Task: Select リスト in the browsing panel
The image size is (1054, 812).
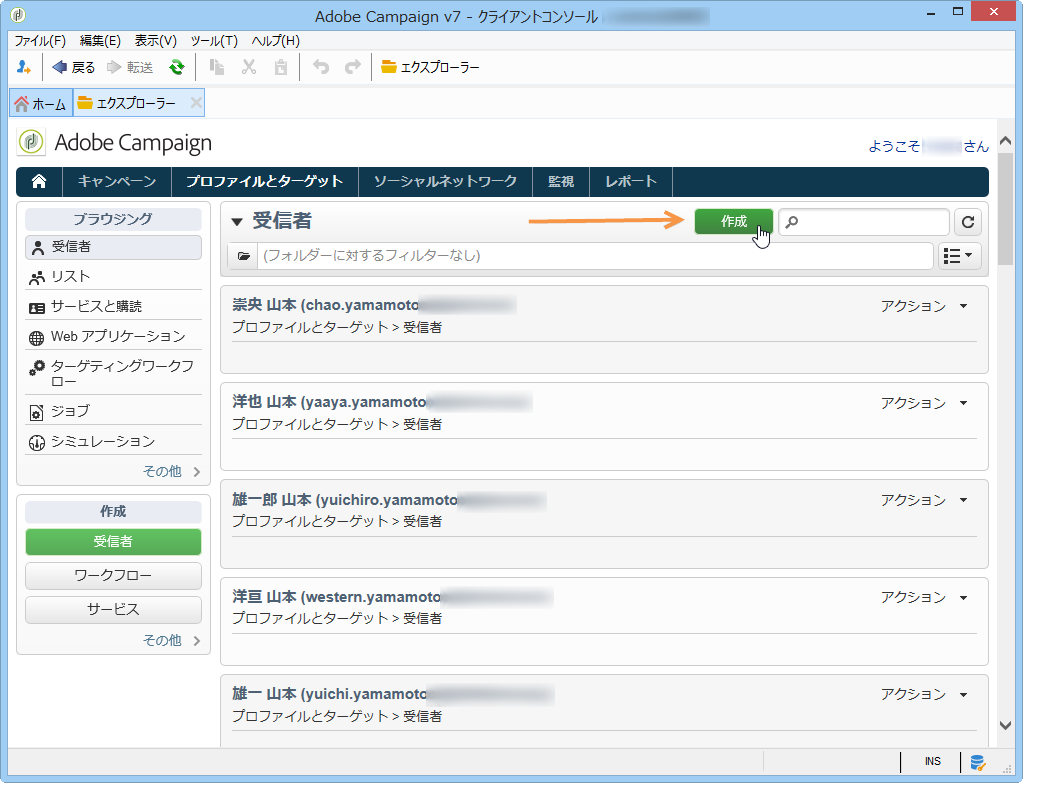Action: 113,276
